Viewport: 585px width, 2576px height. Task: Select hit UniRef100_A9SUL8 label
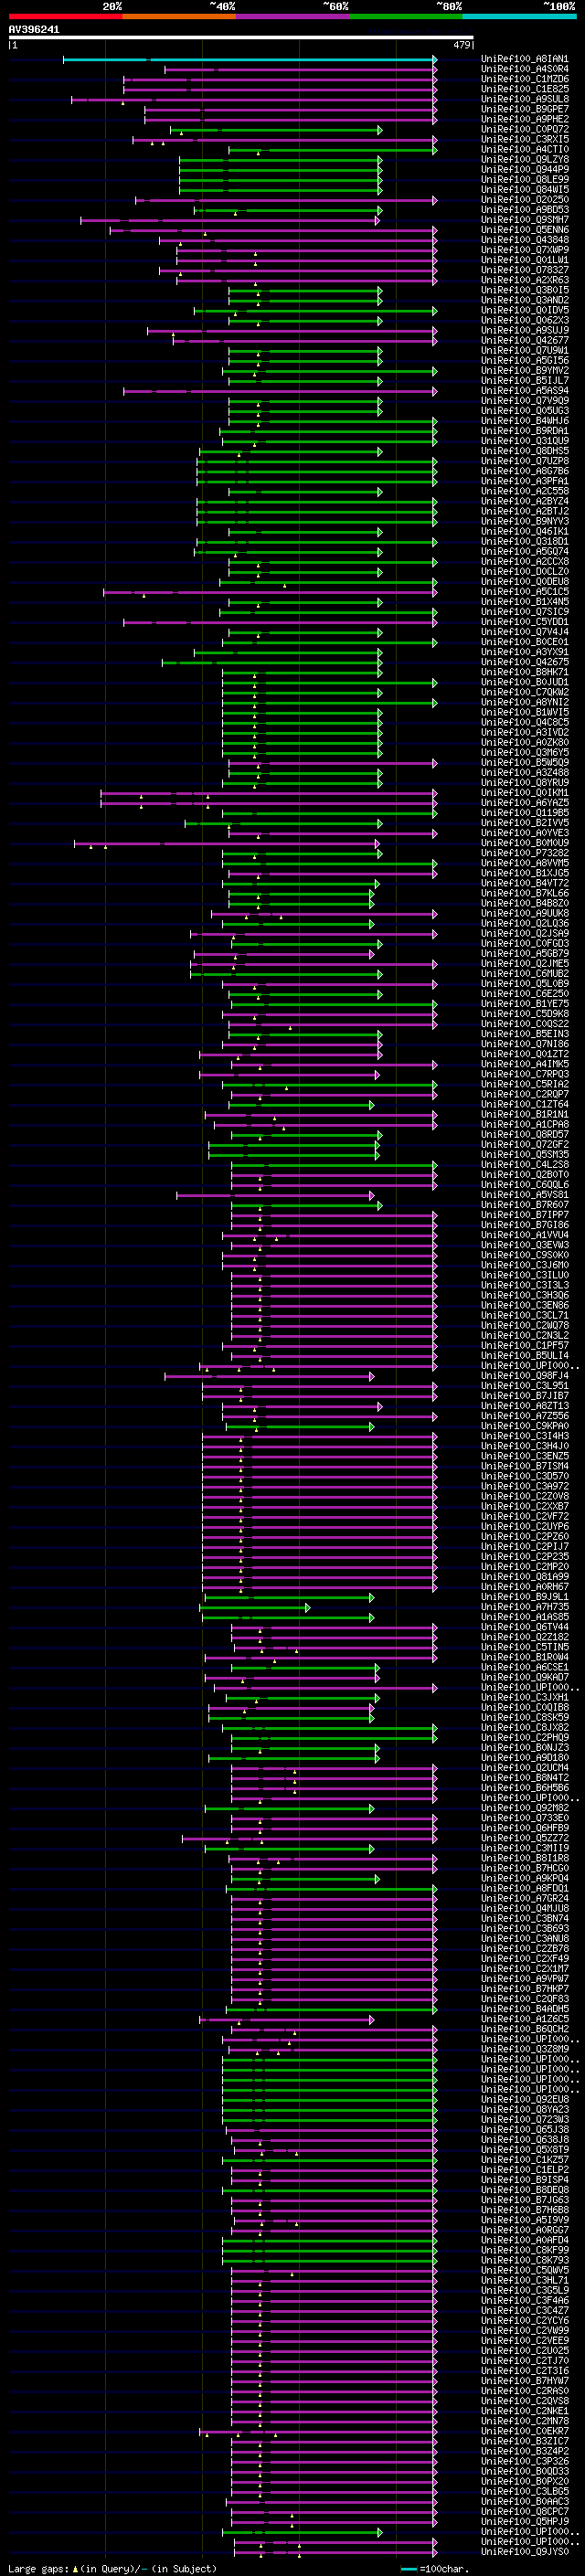point(525,99)
